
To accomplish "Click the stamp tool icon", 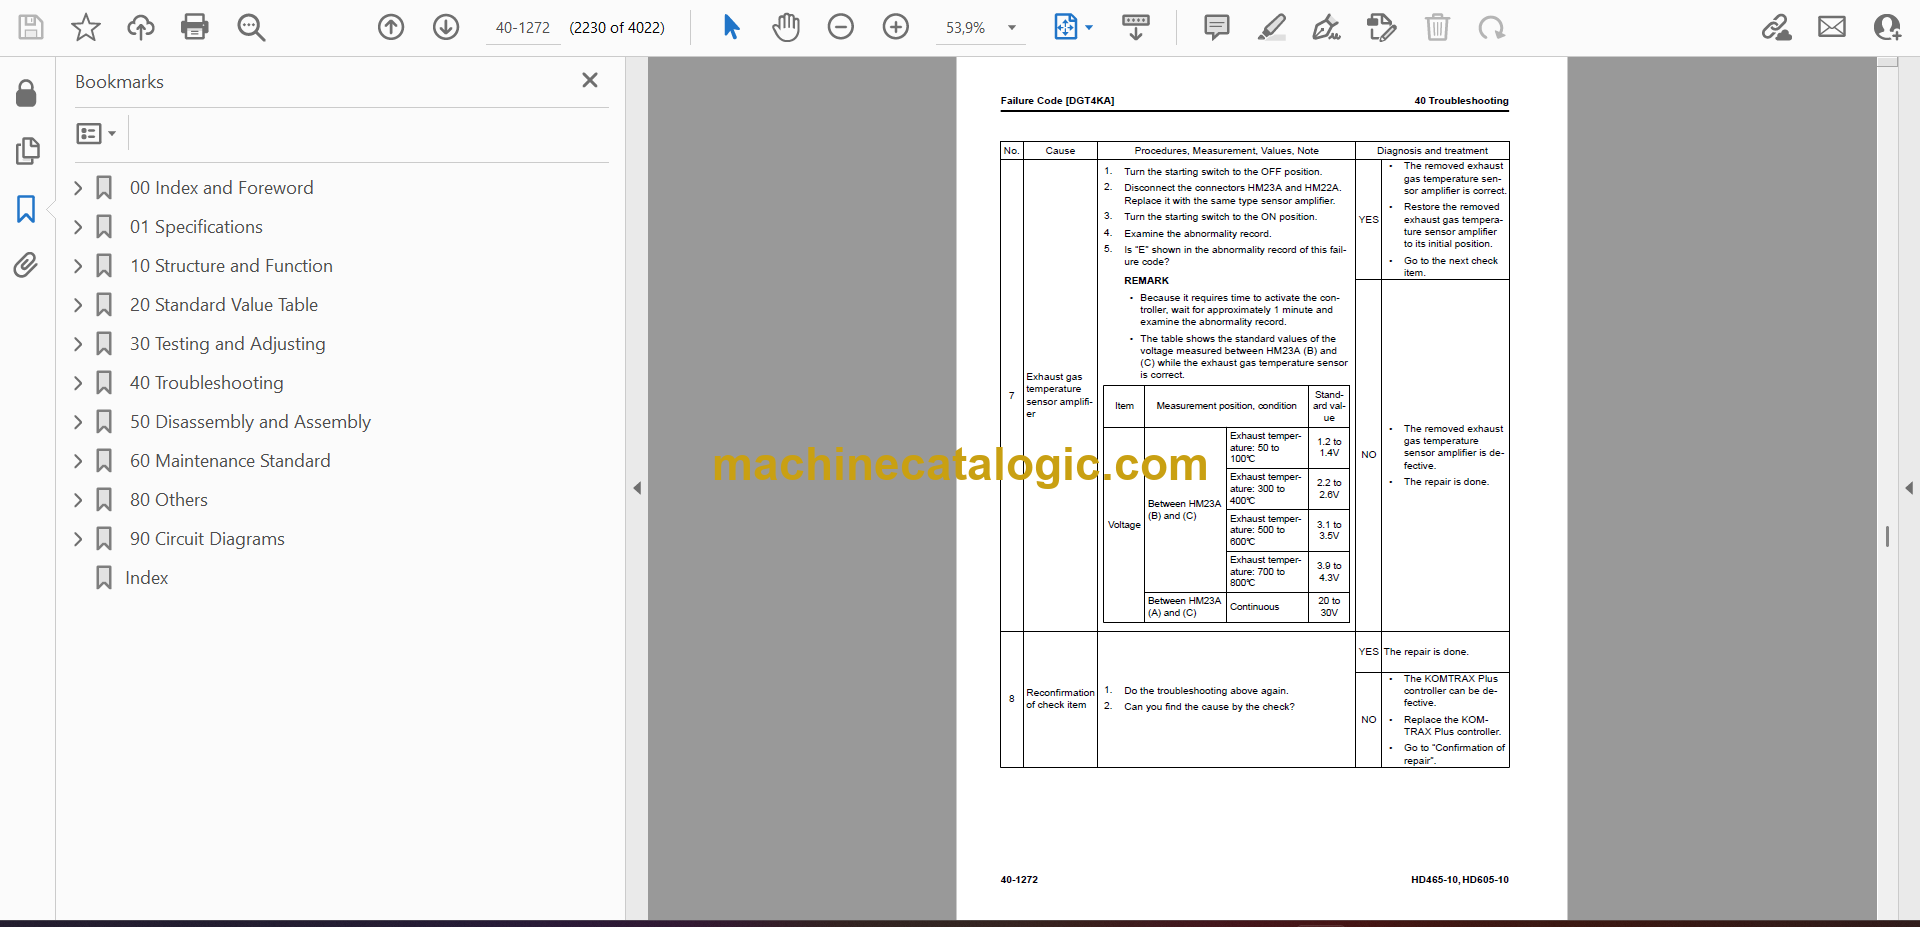I will click(x=1382, y=27).
